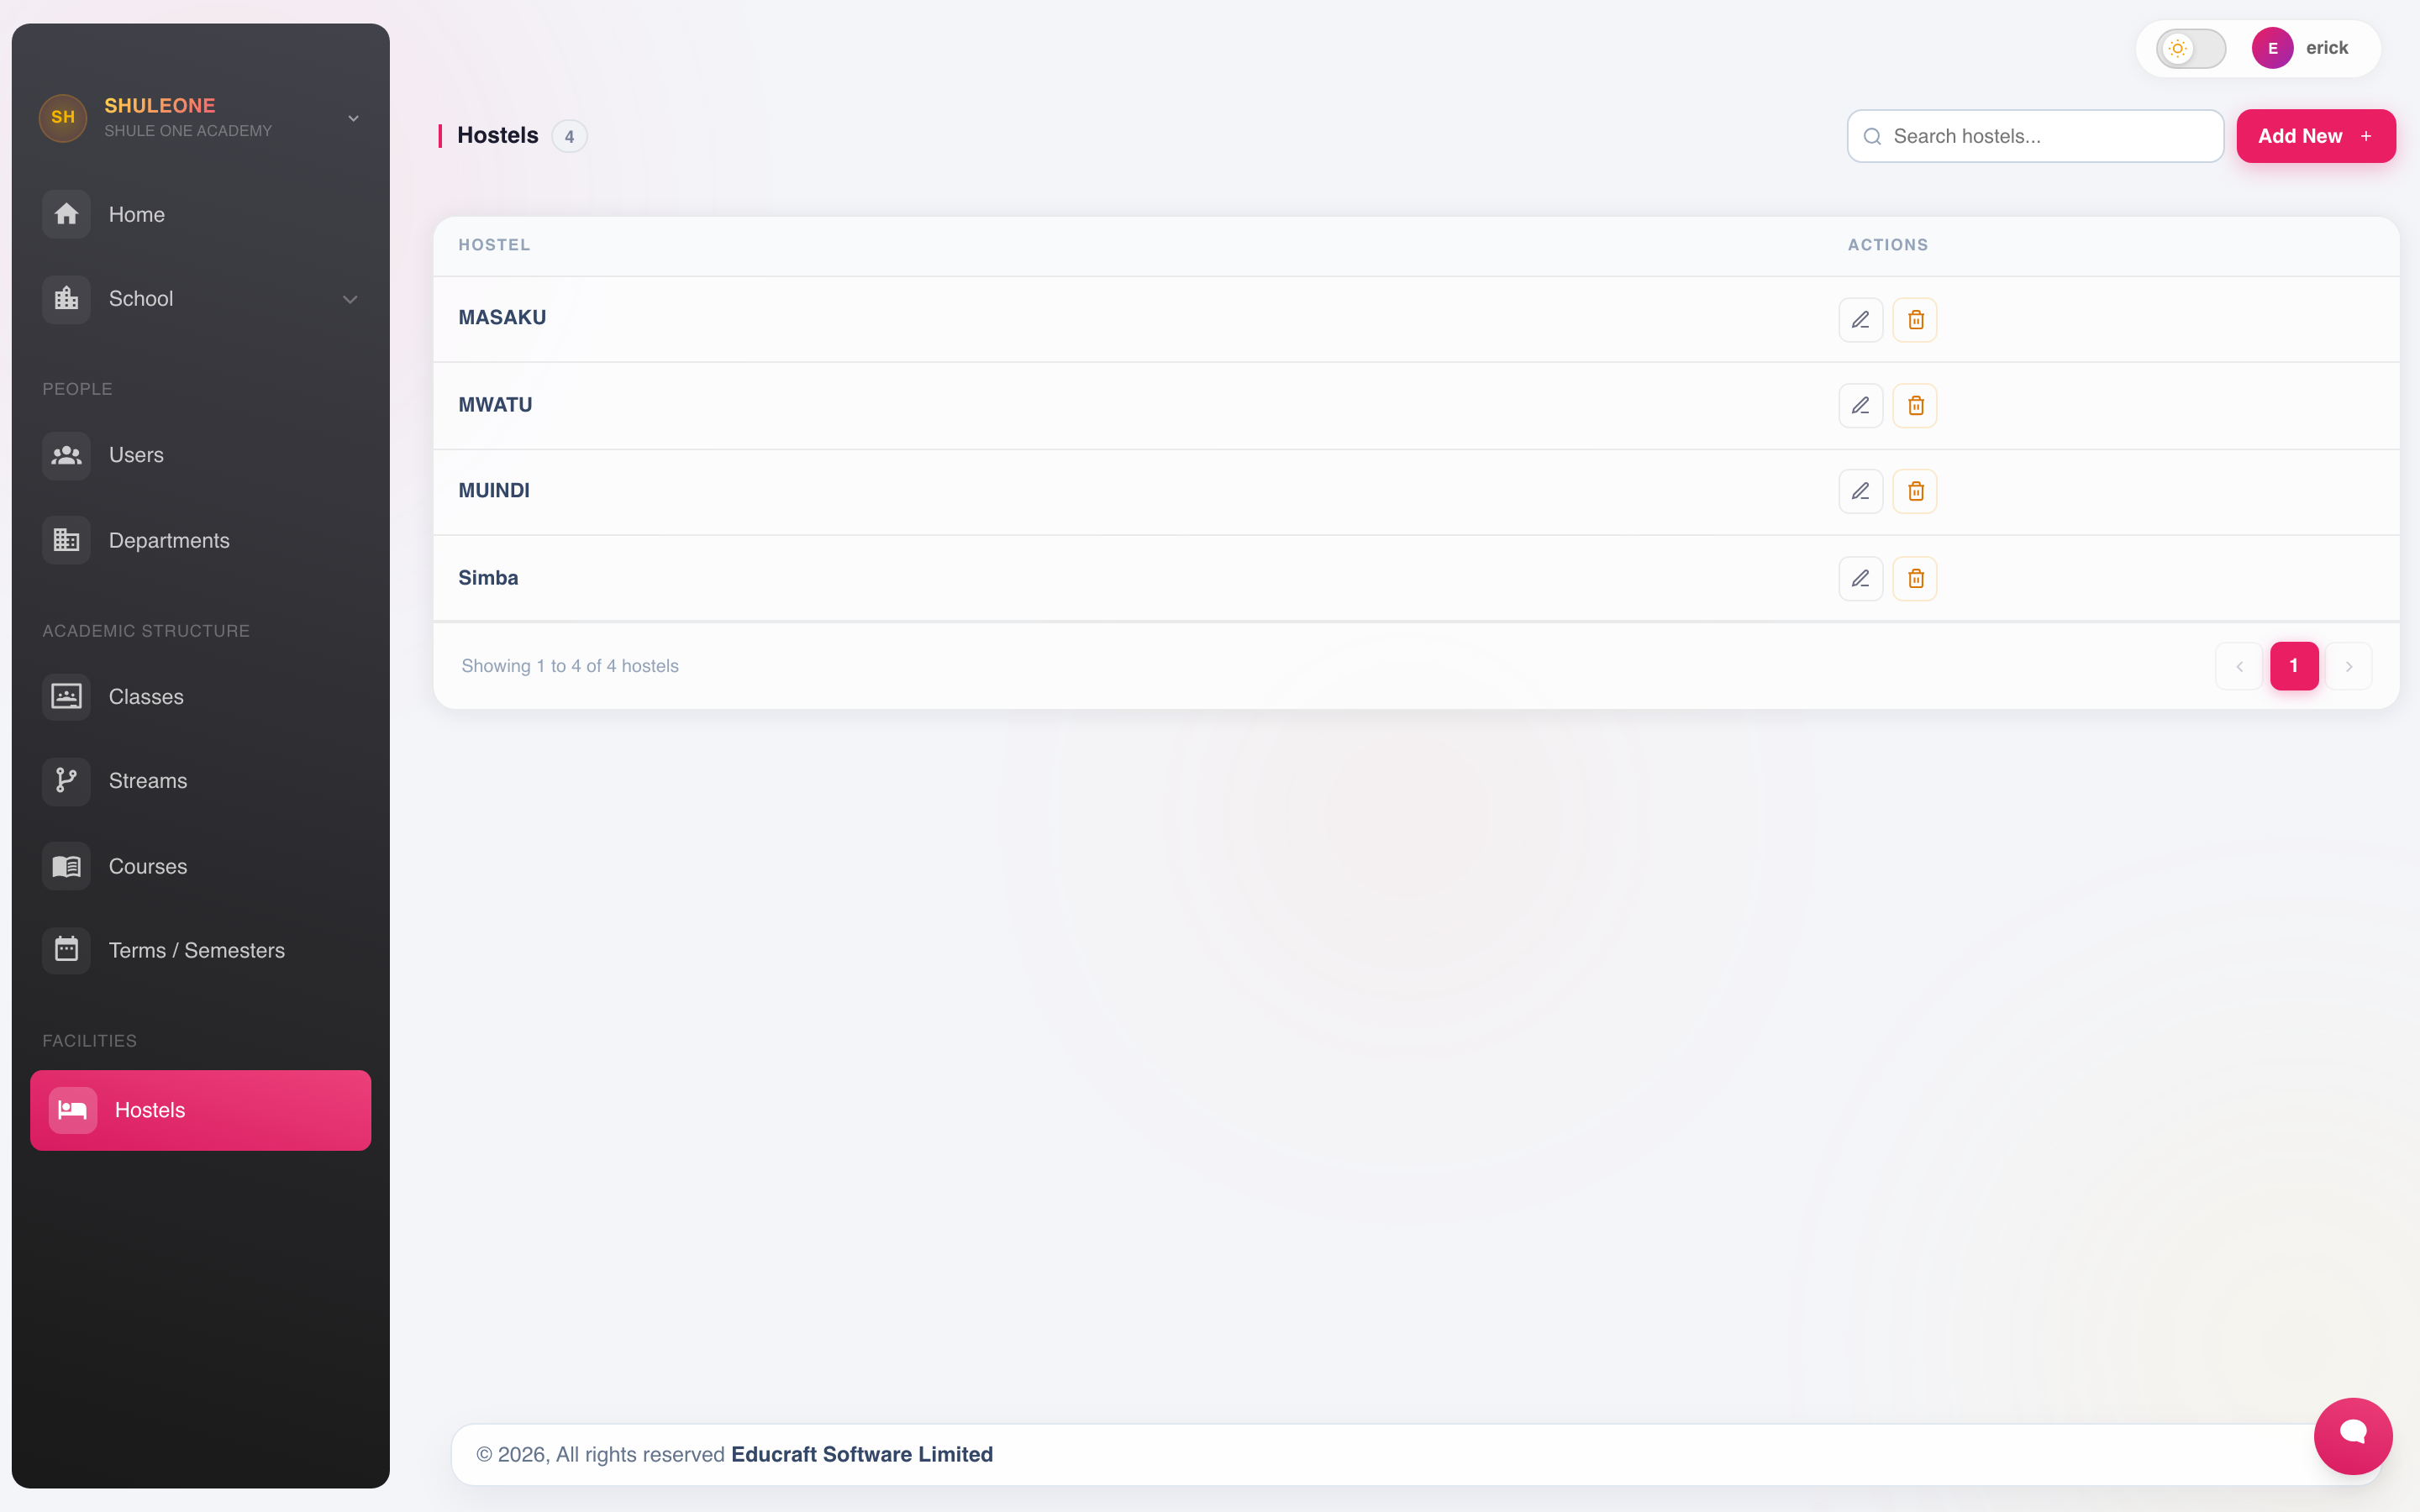Viewport: 2420px width, 1512px height.
Task: Go to pagination page 1
Action: 2294,666
